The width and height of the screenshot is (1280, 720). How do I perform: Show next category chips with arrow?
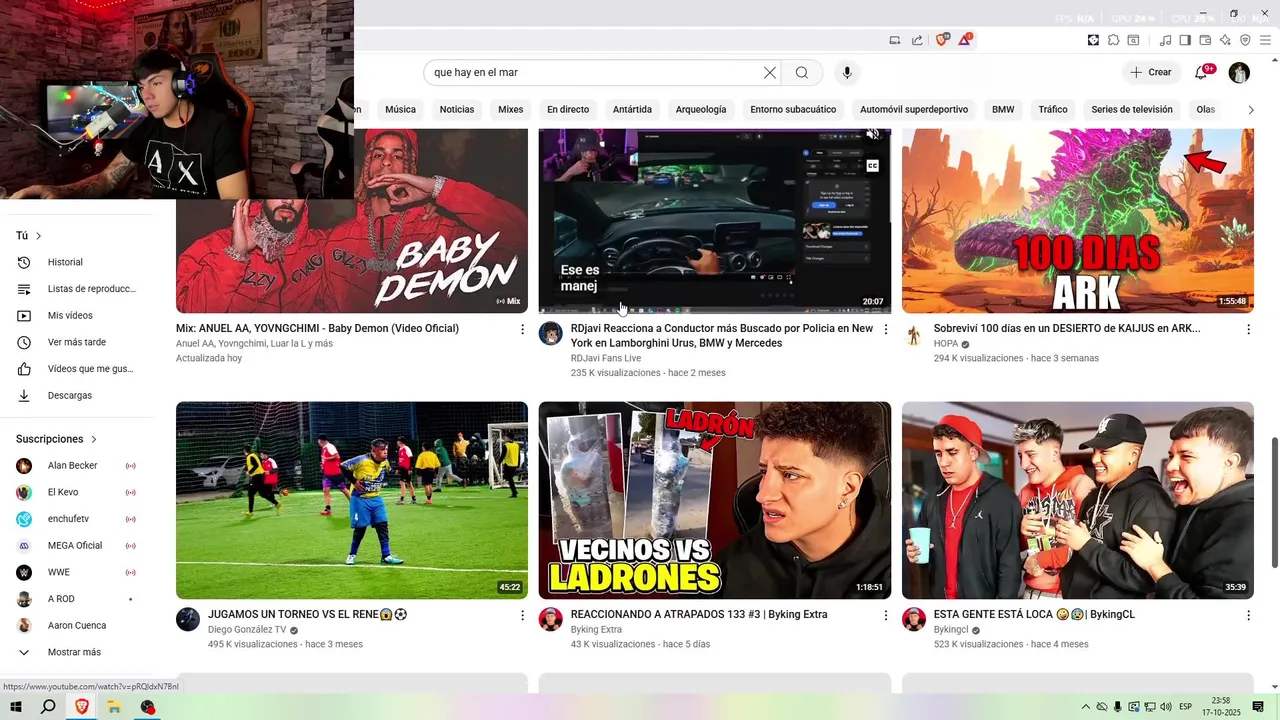[1250, 110]
